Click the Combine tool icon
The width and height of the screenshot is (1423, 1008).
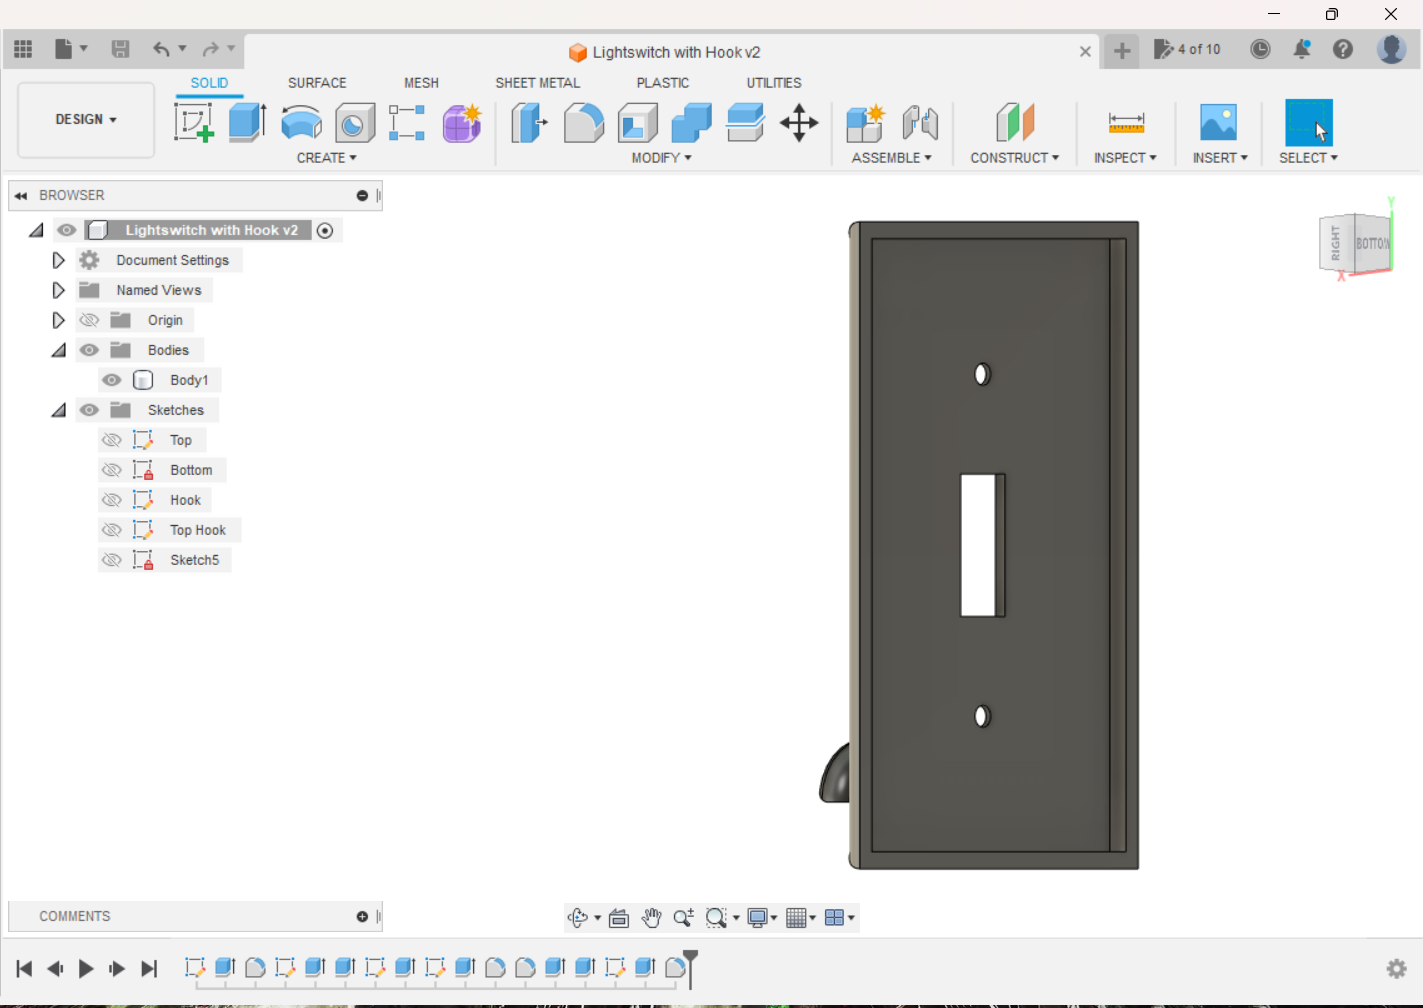(x=691, y=123)
